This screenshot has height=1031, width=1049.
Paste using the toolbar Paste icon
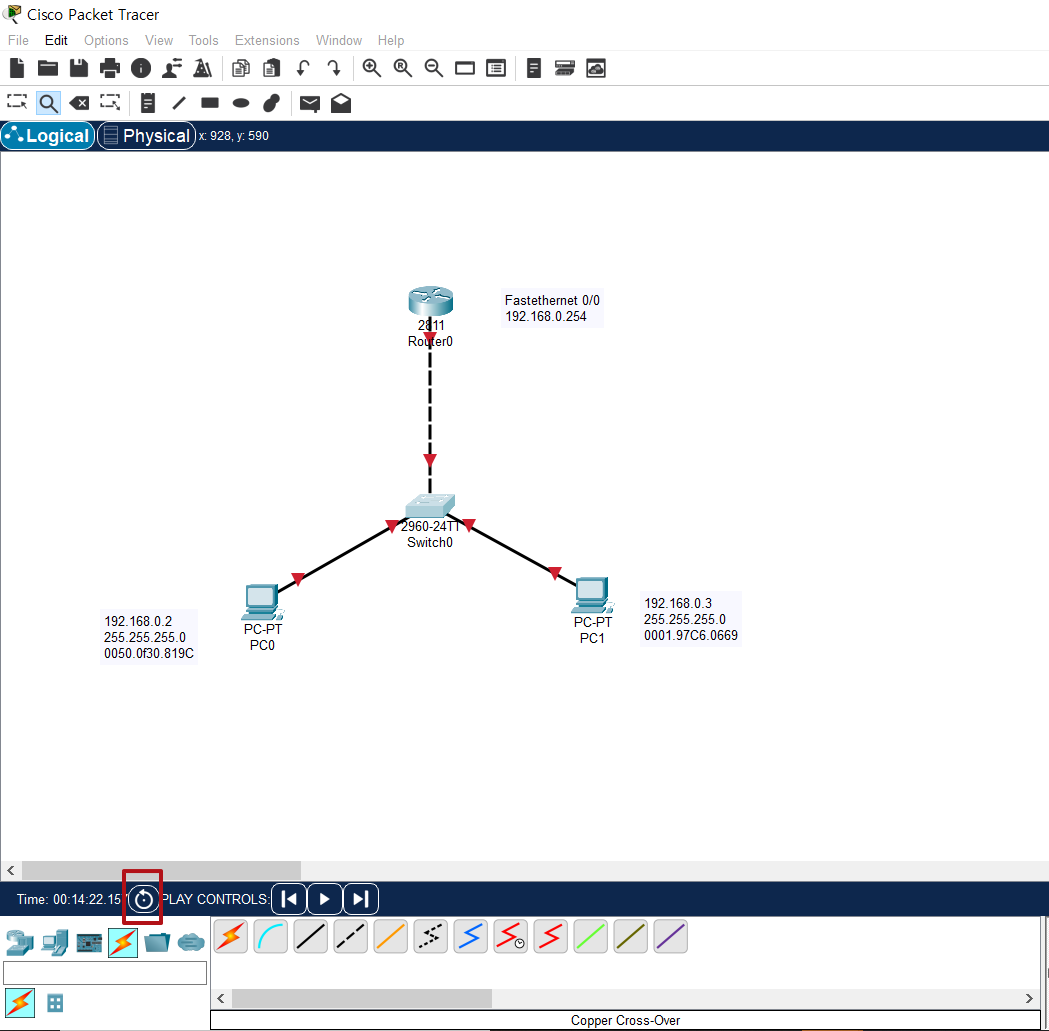coord(272,68)
